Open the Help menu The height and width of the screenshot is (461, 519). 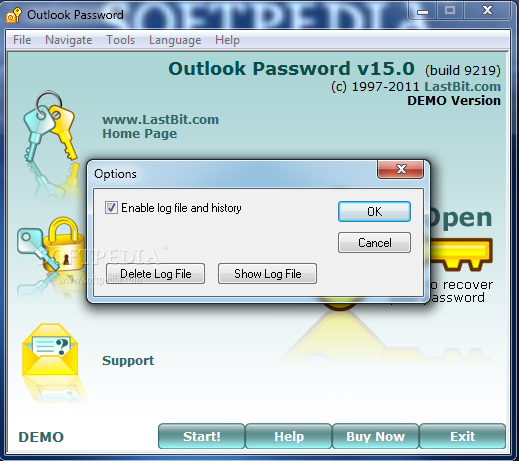227,40
